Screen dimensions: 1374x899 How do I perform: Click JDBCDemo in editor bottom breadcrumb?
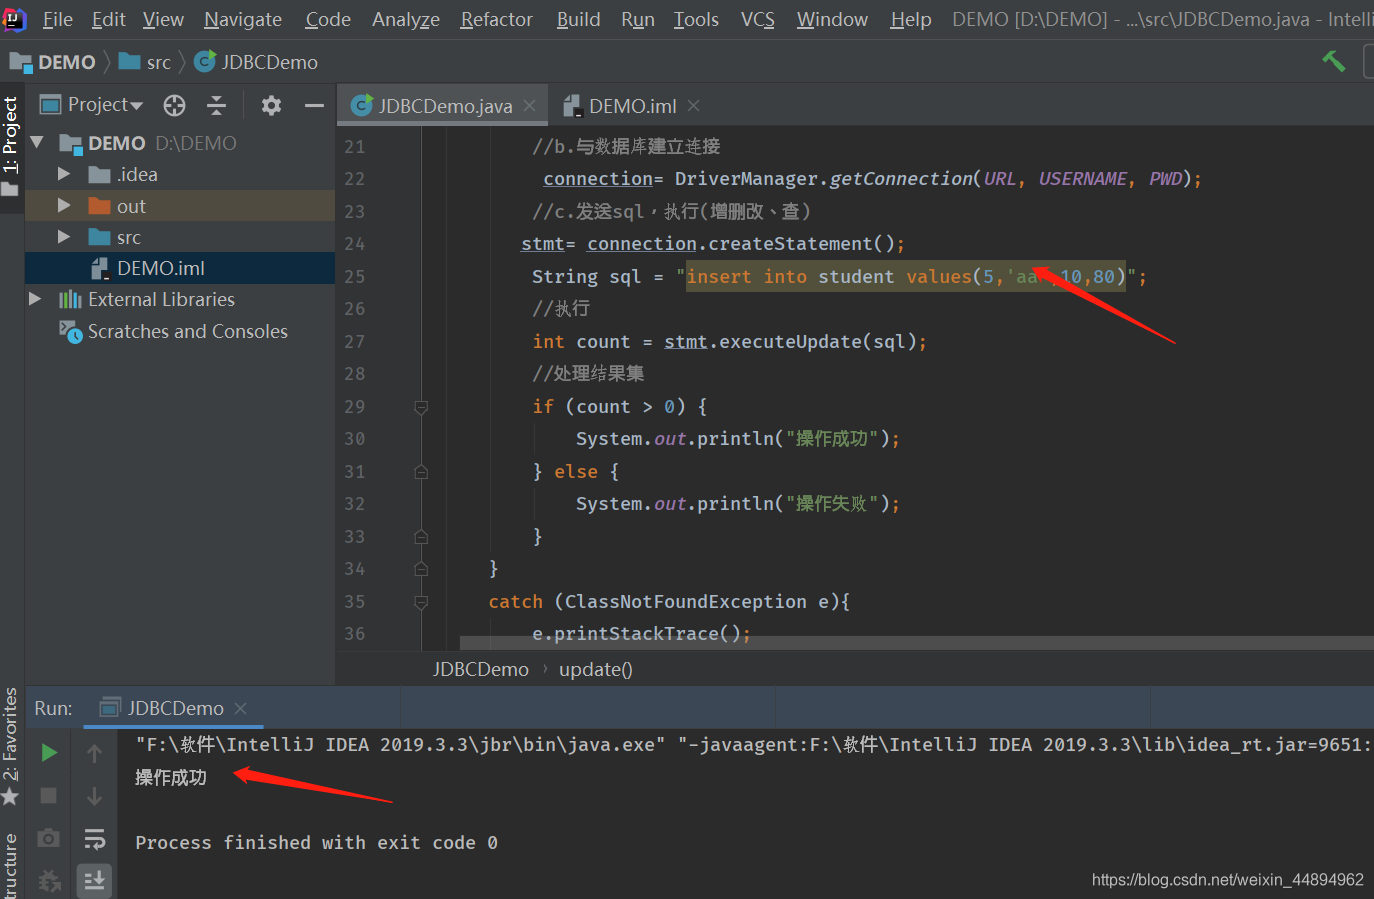480,669
